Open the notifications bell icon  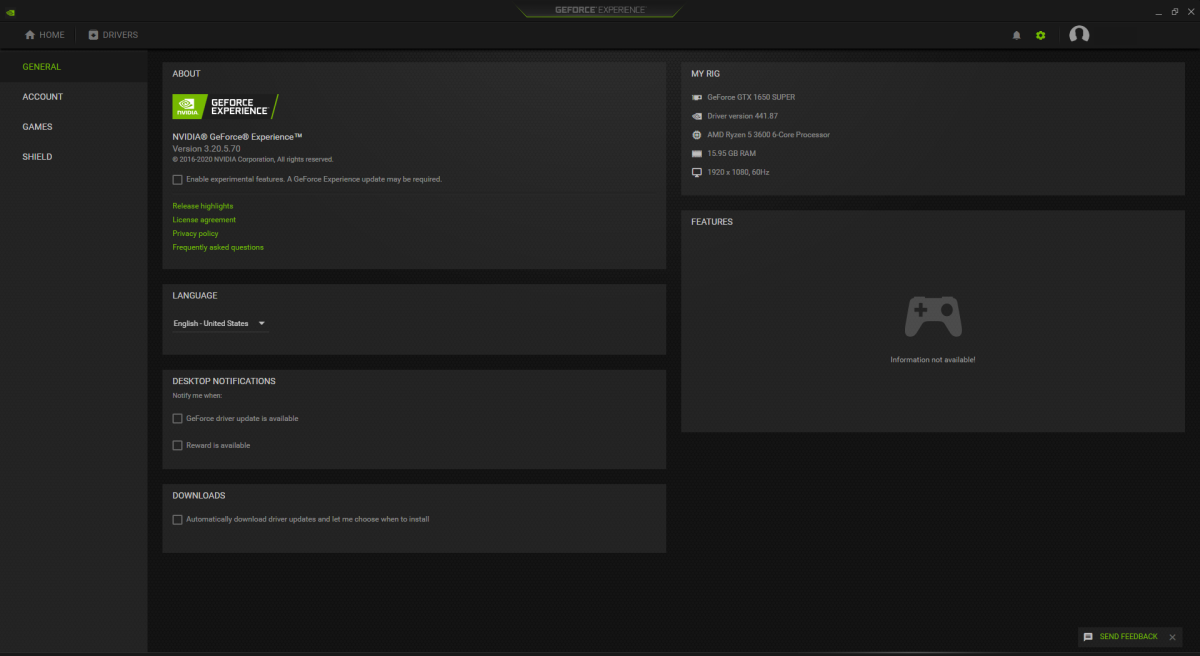click(x=1017, y=35)
